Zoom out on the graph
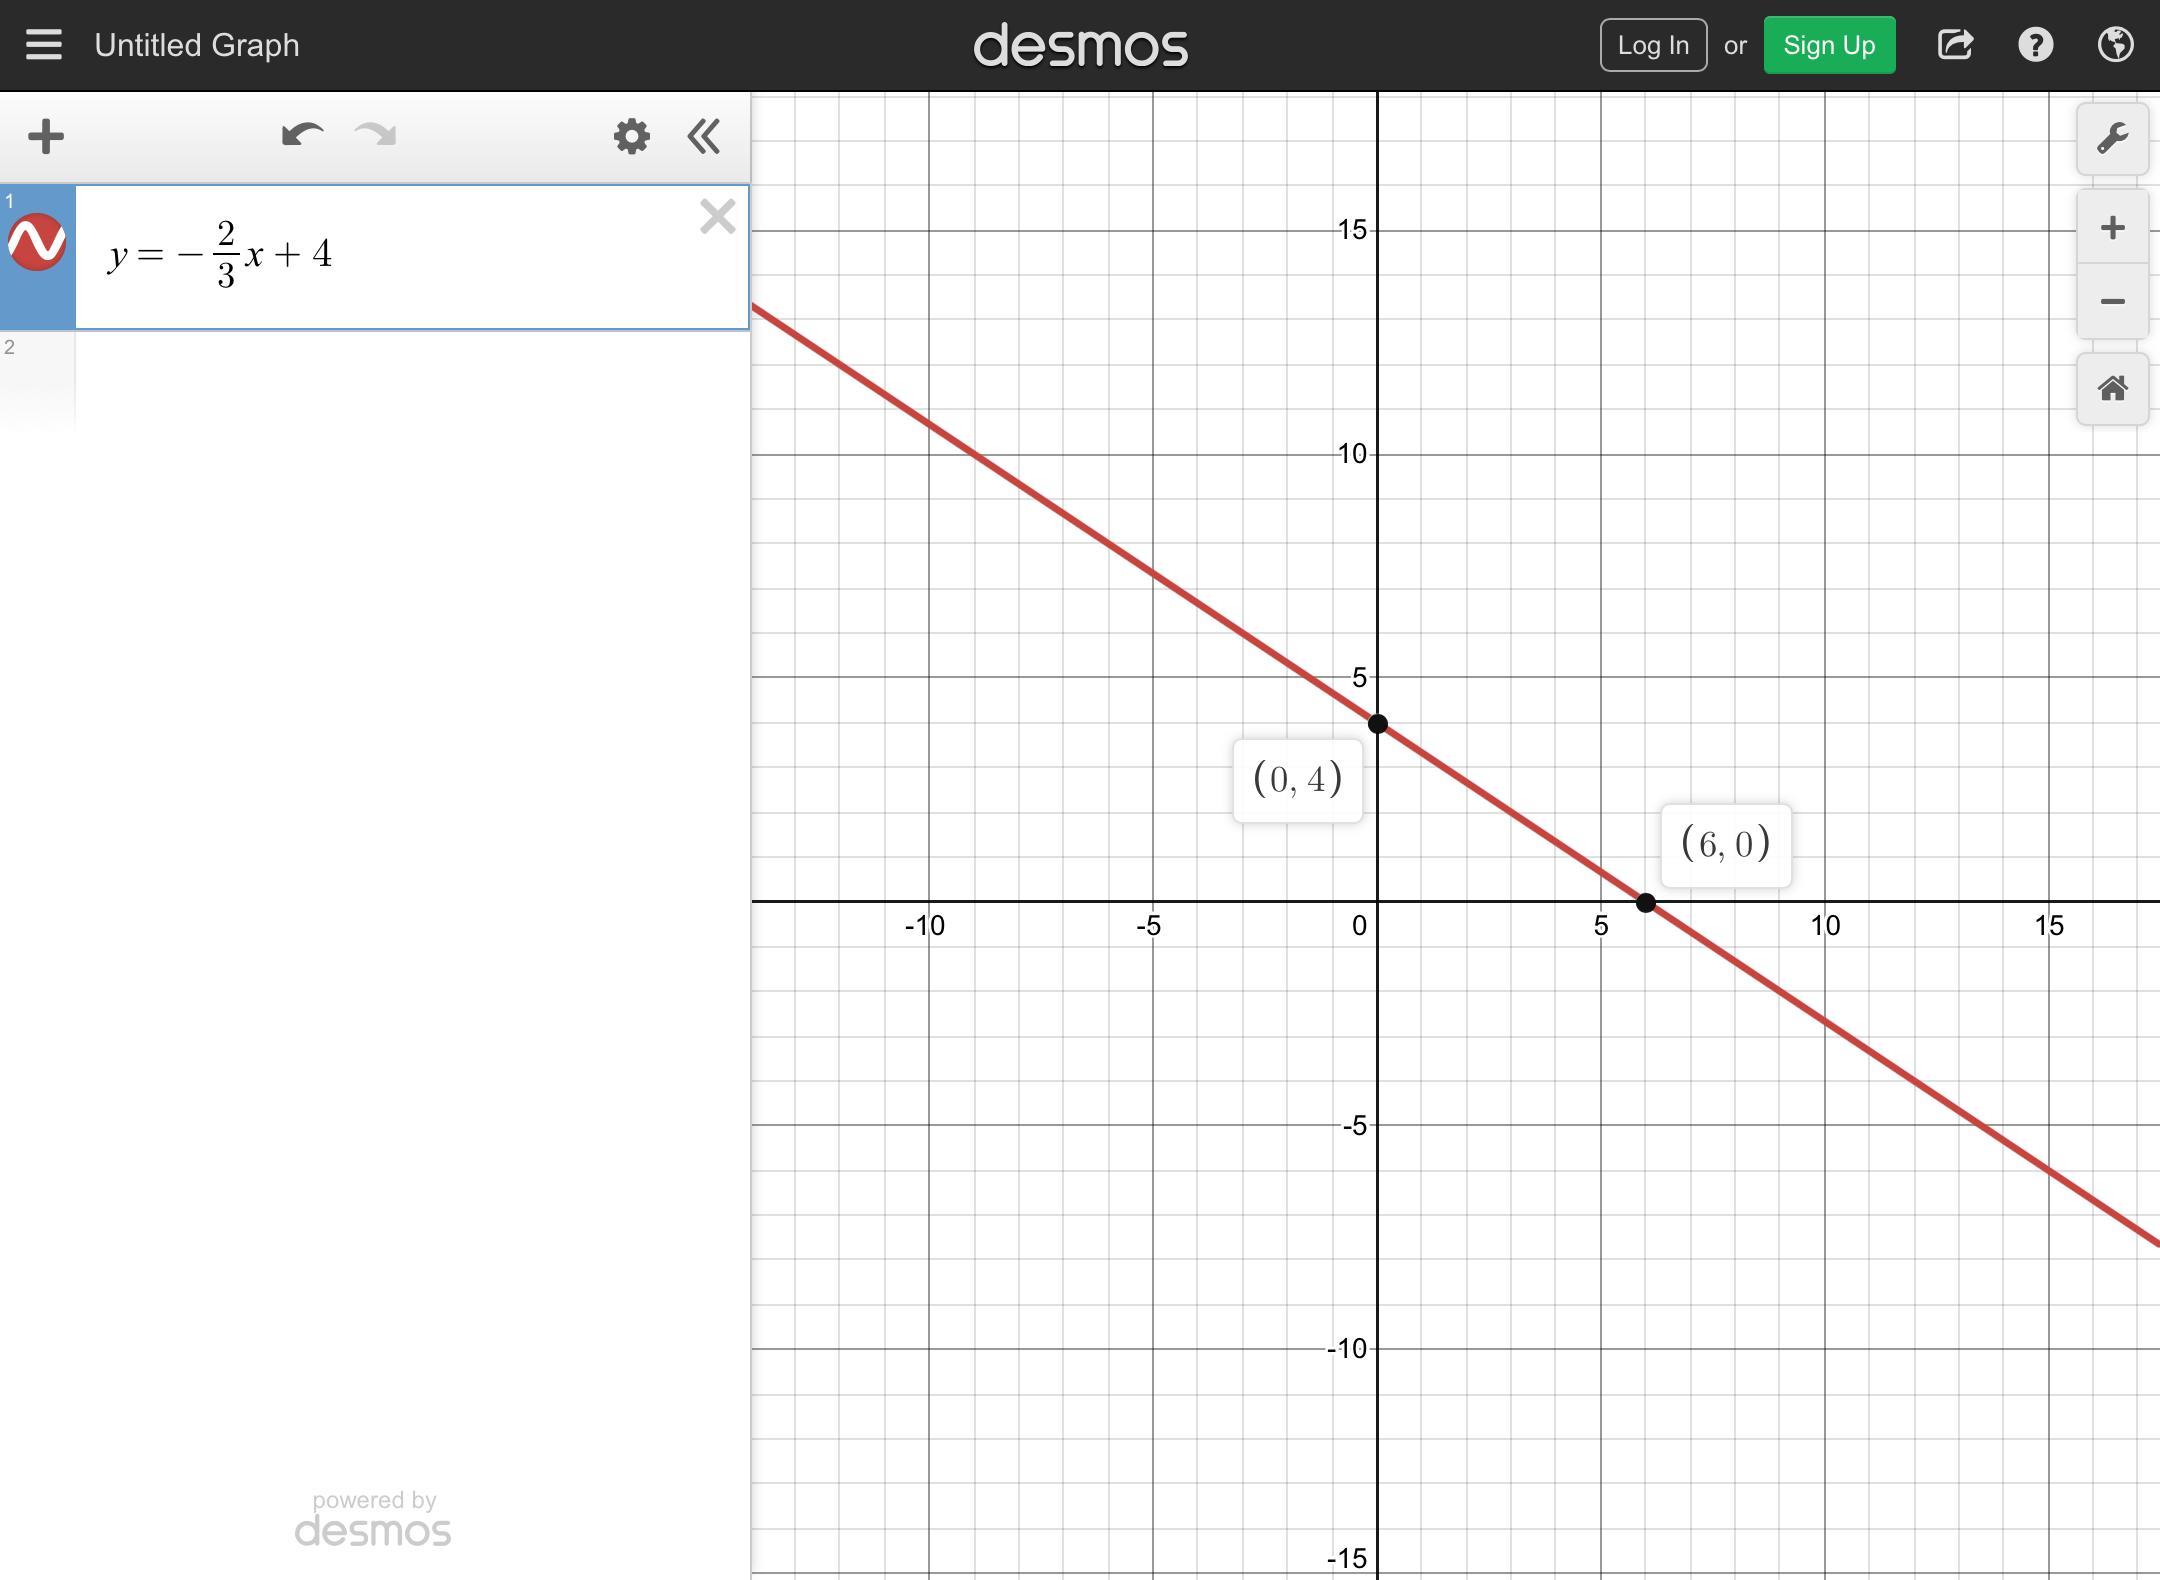The width and height of the screenshot is (2160, 1580). (x=2112, y=301)
